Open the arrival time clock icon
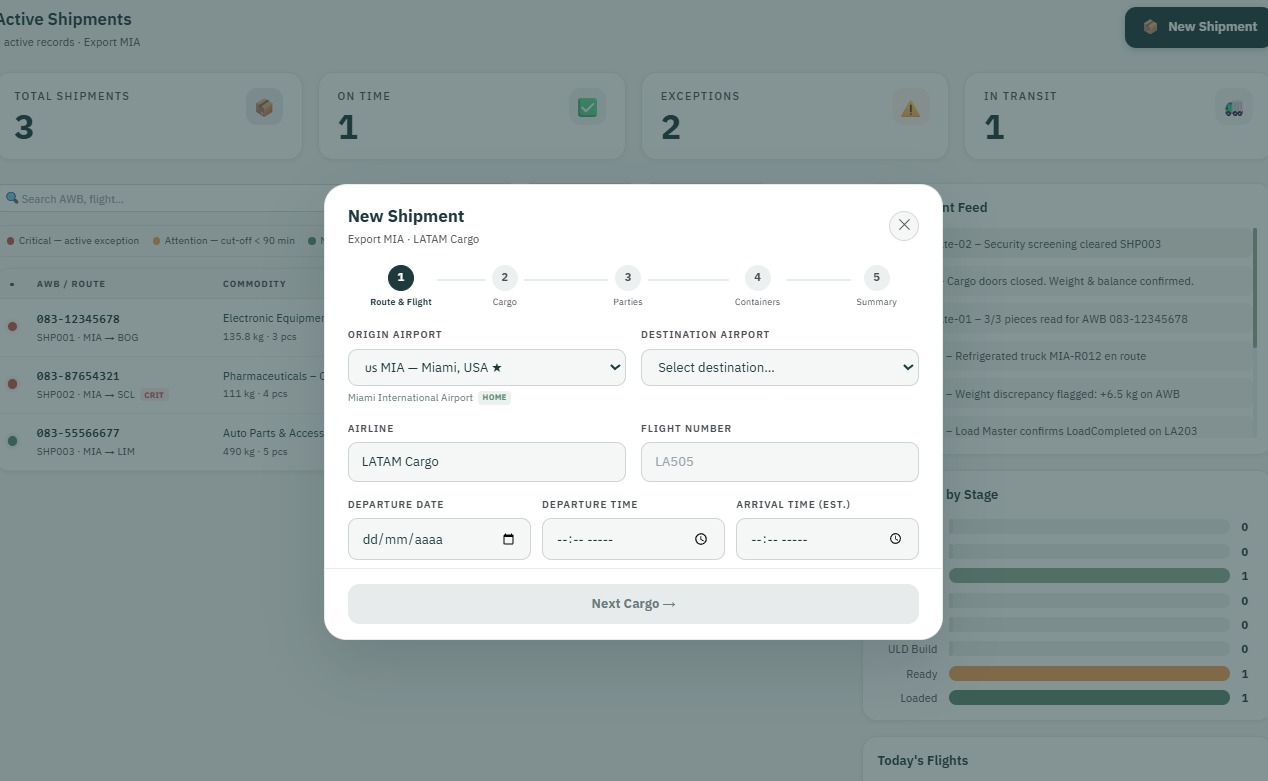Screen dimensions: 1268x781 pos(895,539)
